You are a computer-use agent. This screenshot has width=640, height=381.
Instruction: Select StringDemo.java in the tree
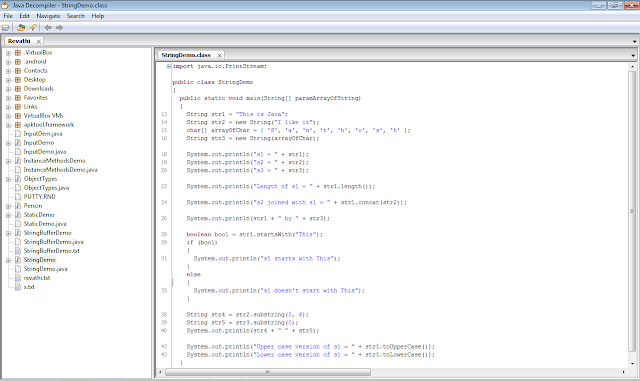coord(45,269)
